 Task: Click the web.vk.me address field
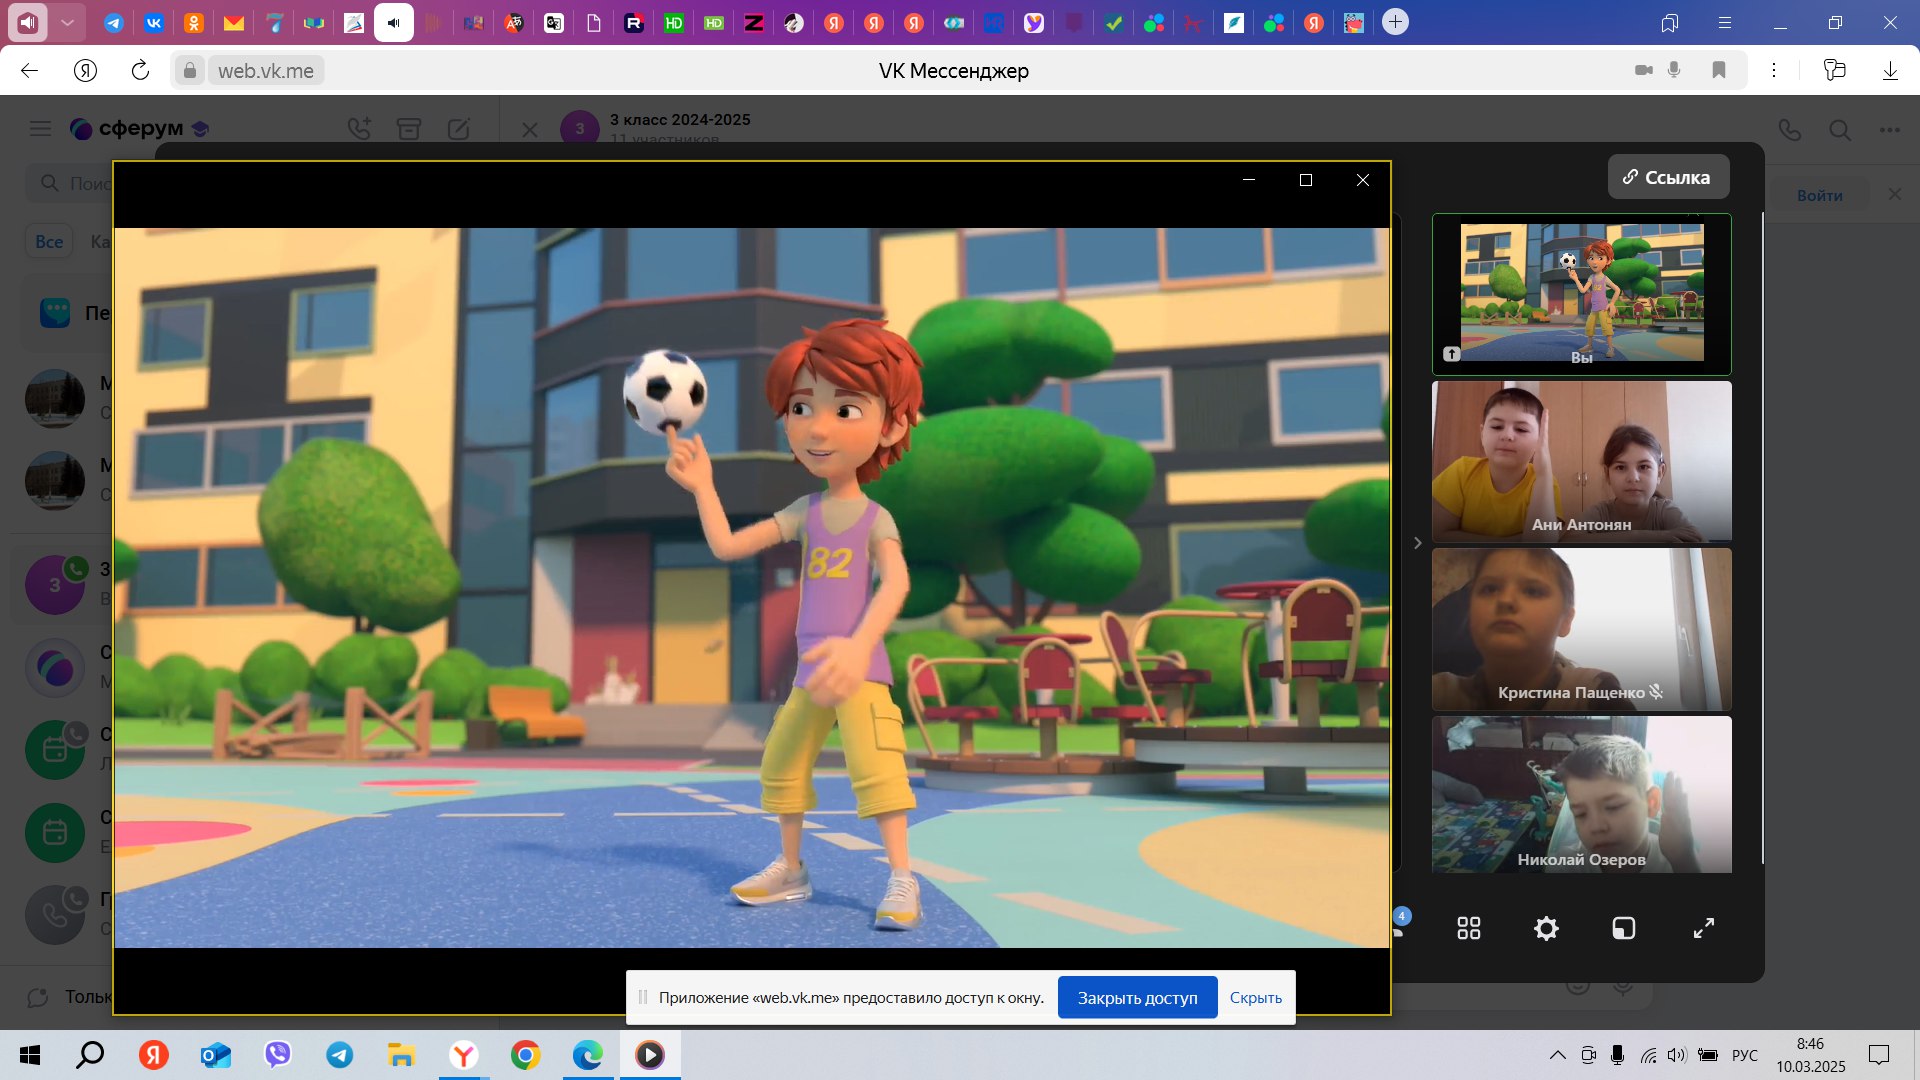266,71
